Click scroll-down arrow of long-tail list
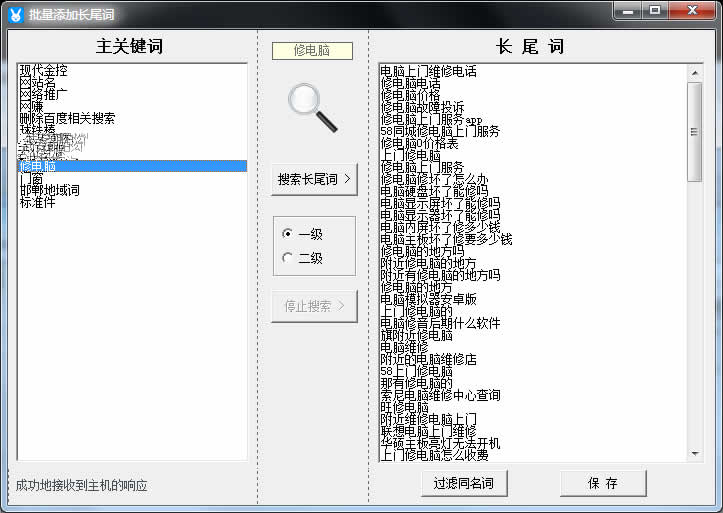723x513 pixels. click(696, 453)
